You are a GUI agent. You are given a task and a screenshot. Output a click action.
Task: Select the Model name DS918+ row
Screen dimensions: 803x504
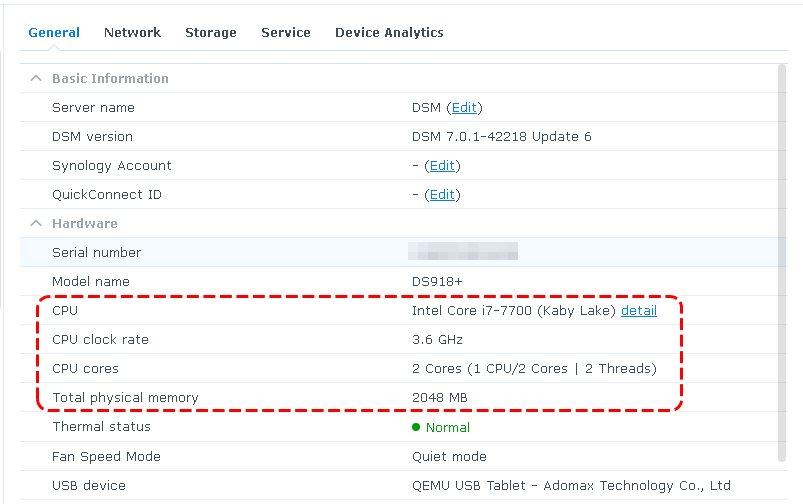(400, 282)
